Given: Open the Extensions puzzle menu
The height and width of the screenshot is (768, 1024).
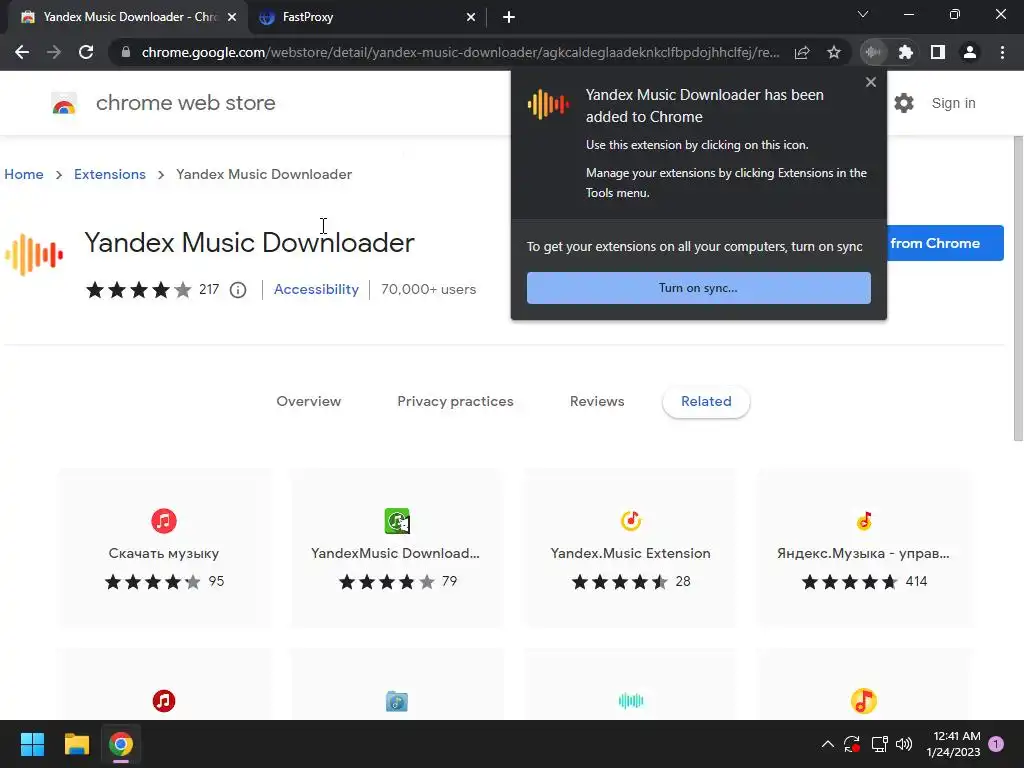Looking at the screenshot, I should 906,52.
